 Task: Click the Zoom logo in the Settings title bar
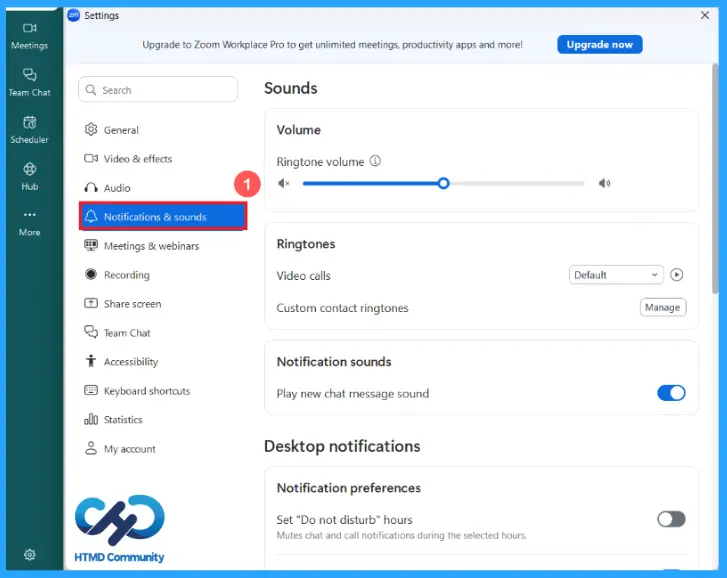[74, 15]
